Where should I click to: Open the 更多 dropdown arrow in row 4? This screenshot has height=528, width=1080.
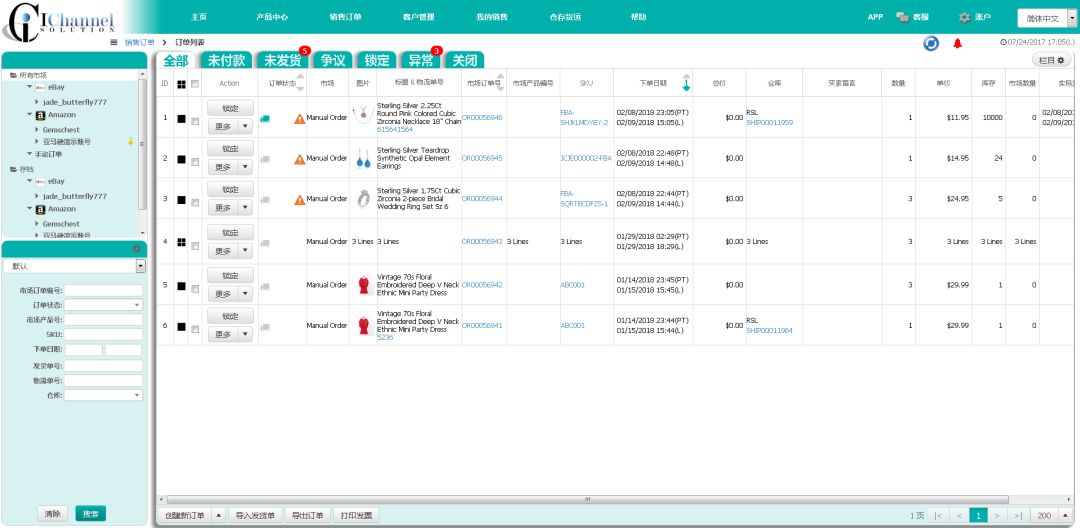[x=246, y=251]
